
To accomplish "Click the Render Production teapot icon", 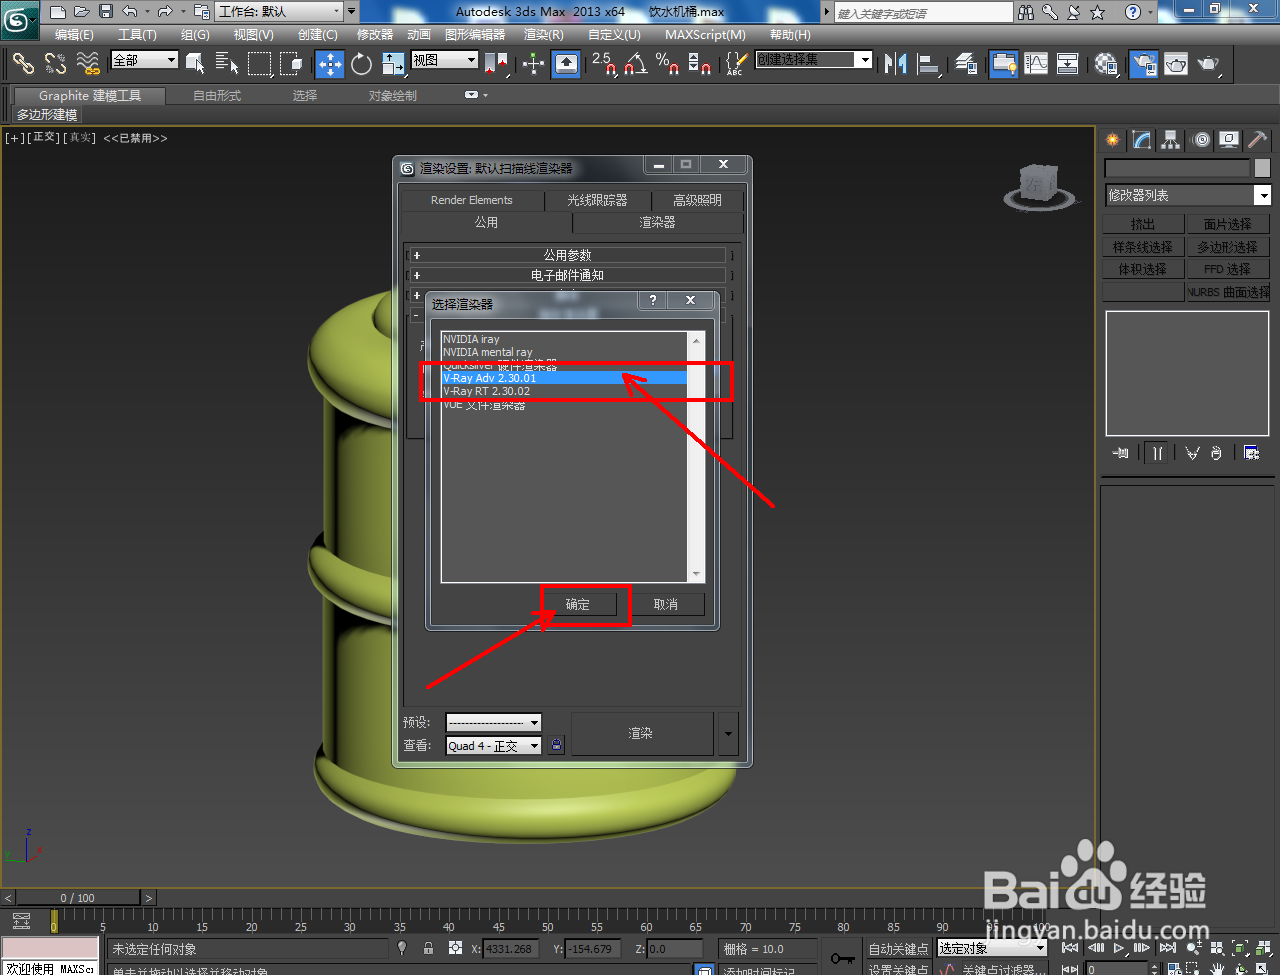I will [1208, 64].
